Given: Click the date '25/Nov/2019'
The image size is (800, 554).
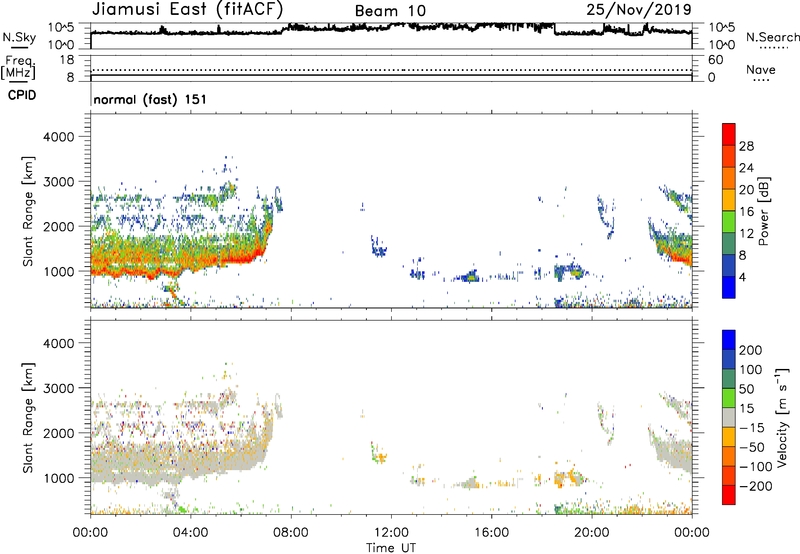Looking at the screenshot, I should point(639,9).
